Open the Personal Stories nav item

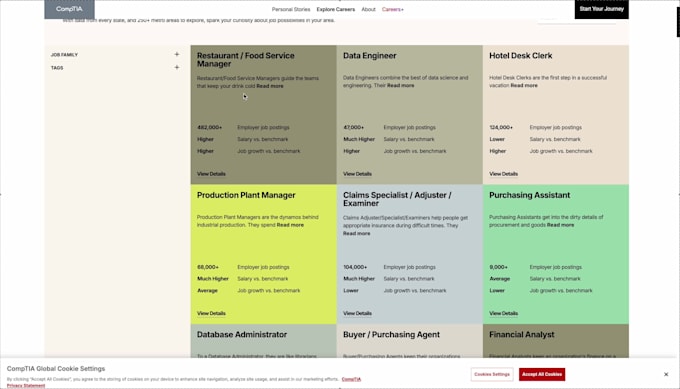click(x=291, y=9)
